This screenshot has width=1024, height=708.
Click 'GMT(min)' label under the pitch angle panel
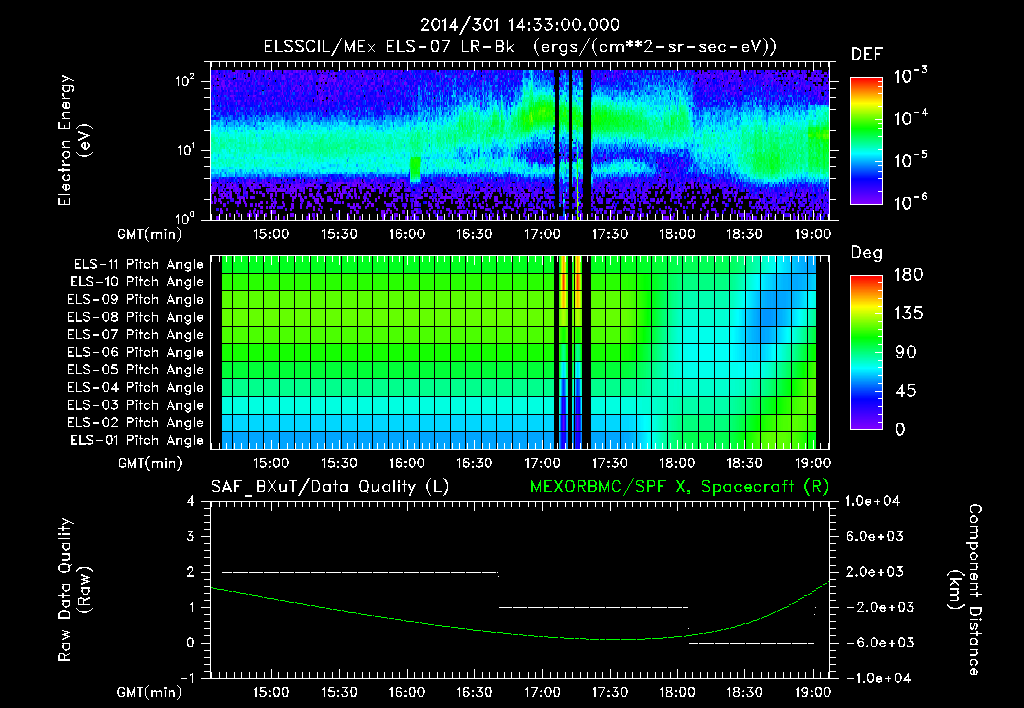[x=150, y=463]
